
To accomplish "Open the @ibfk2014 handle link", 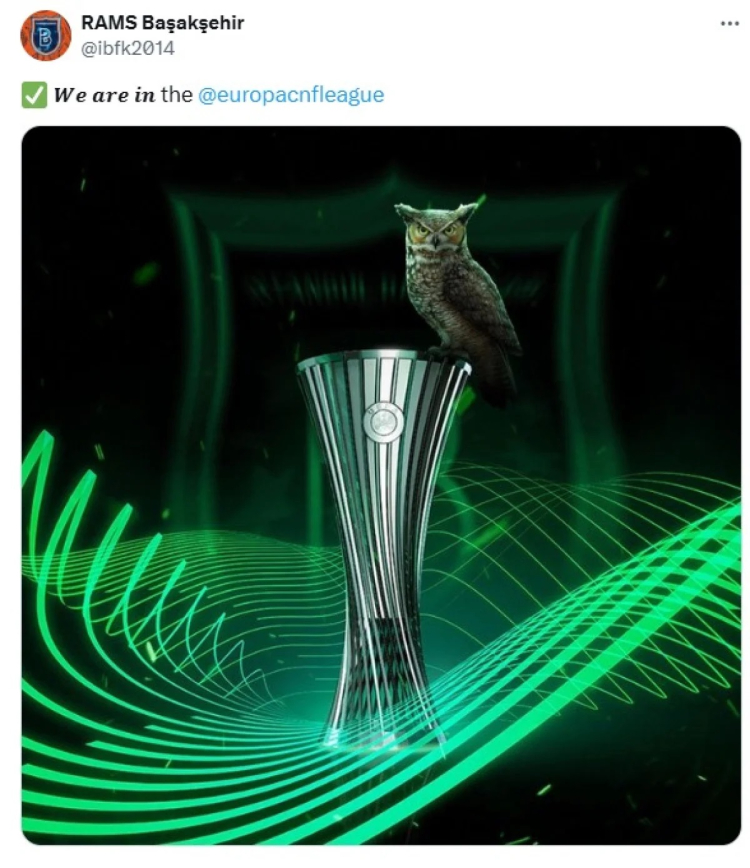I will pos(128,49).
